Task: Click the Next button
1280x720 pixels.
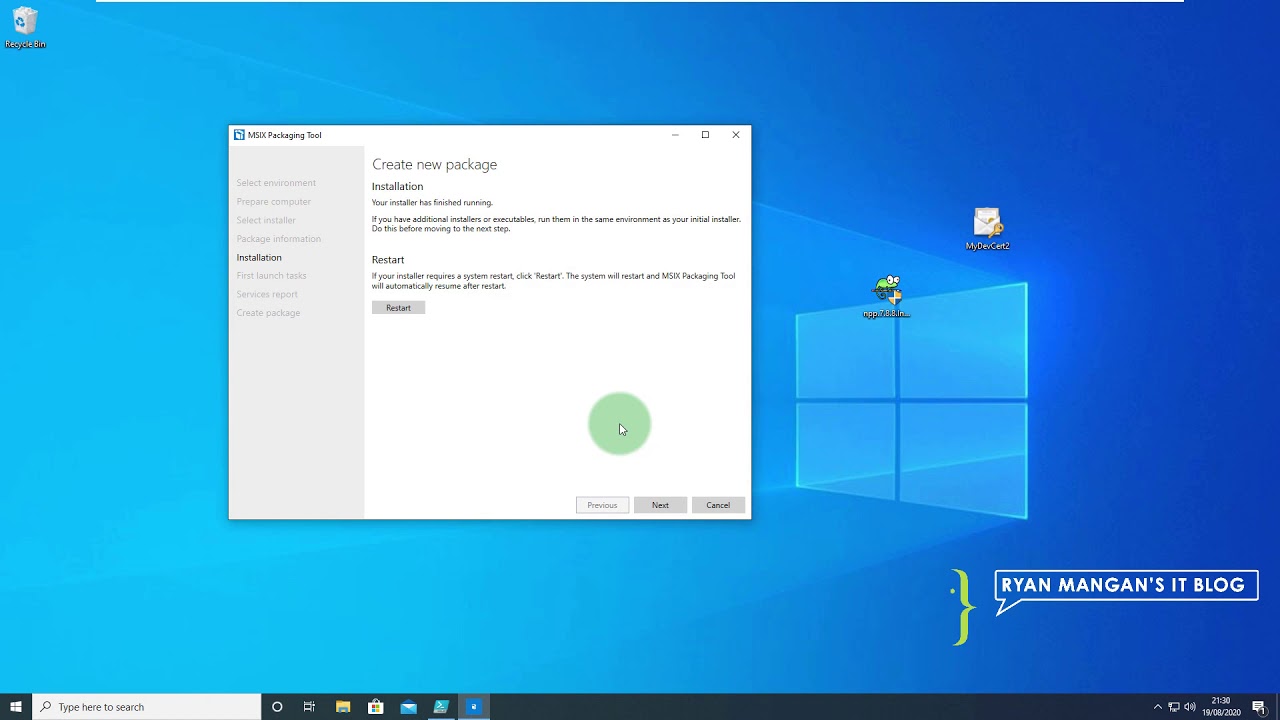Action: (x=660, y=505)
